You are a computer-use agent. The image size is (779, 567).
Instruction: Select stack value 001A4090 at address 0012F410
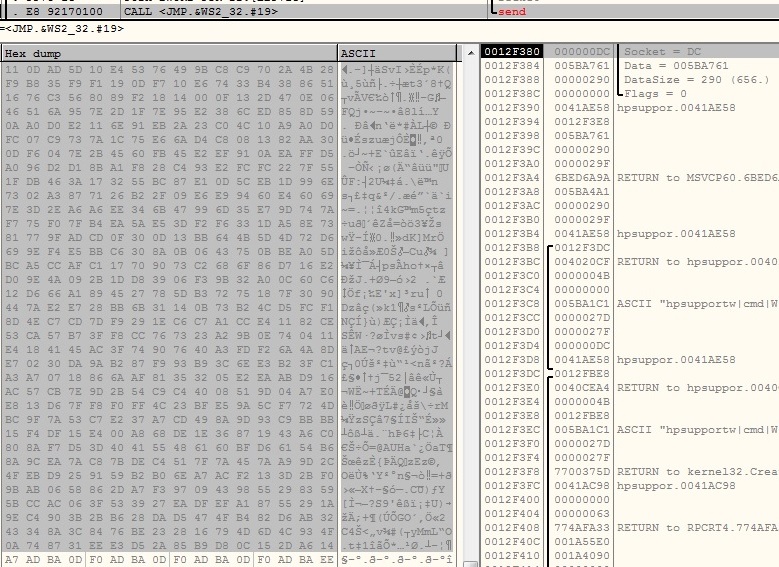pos(582,556)
